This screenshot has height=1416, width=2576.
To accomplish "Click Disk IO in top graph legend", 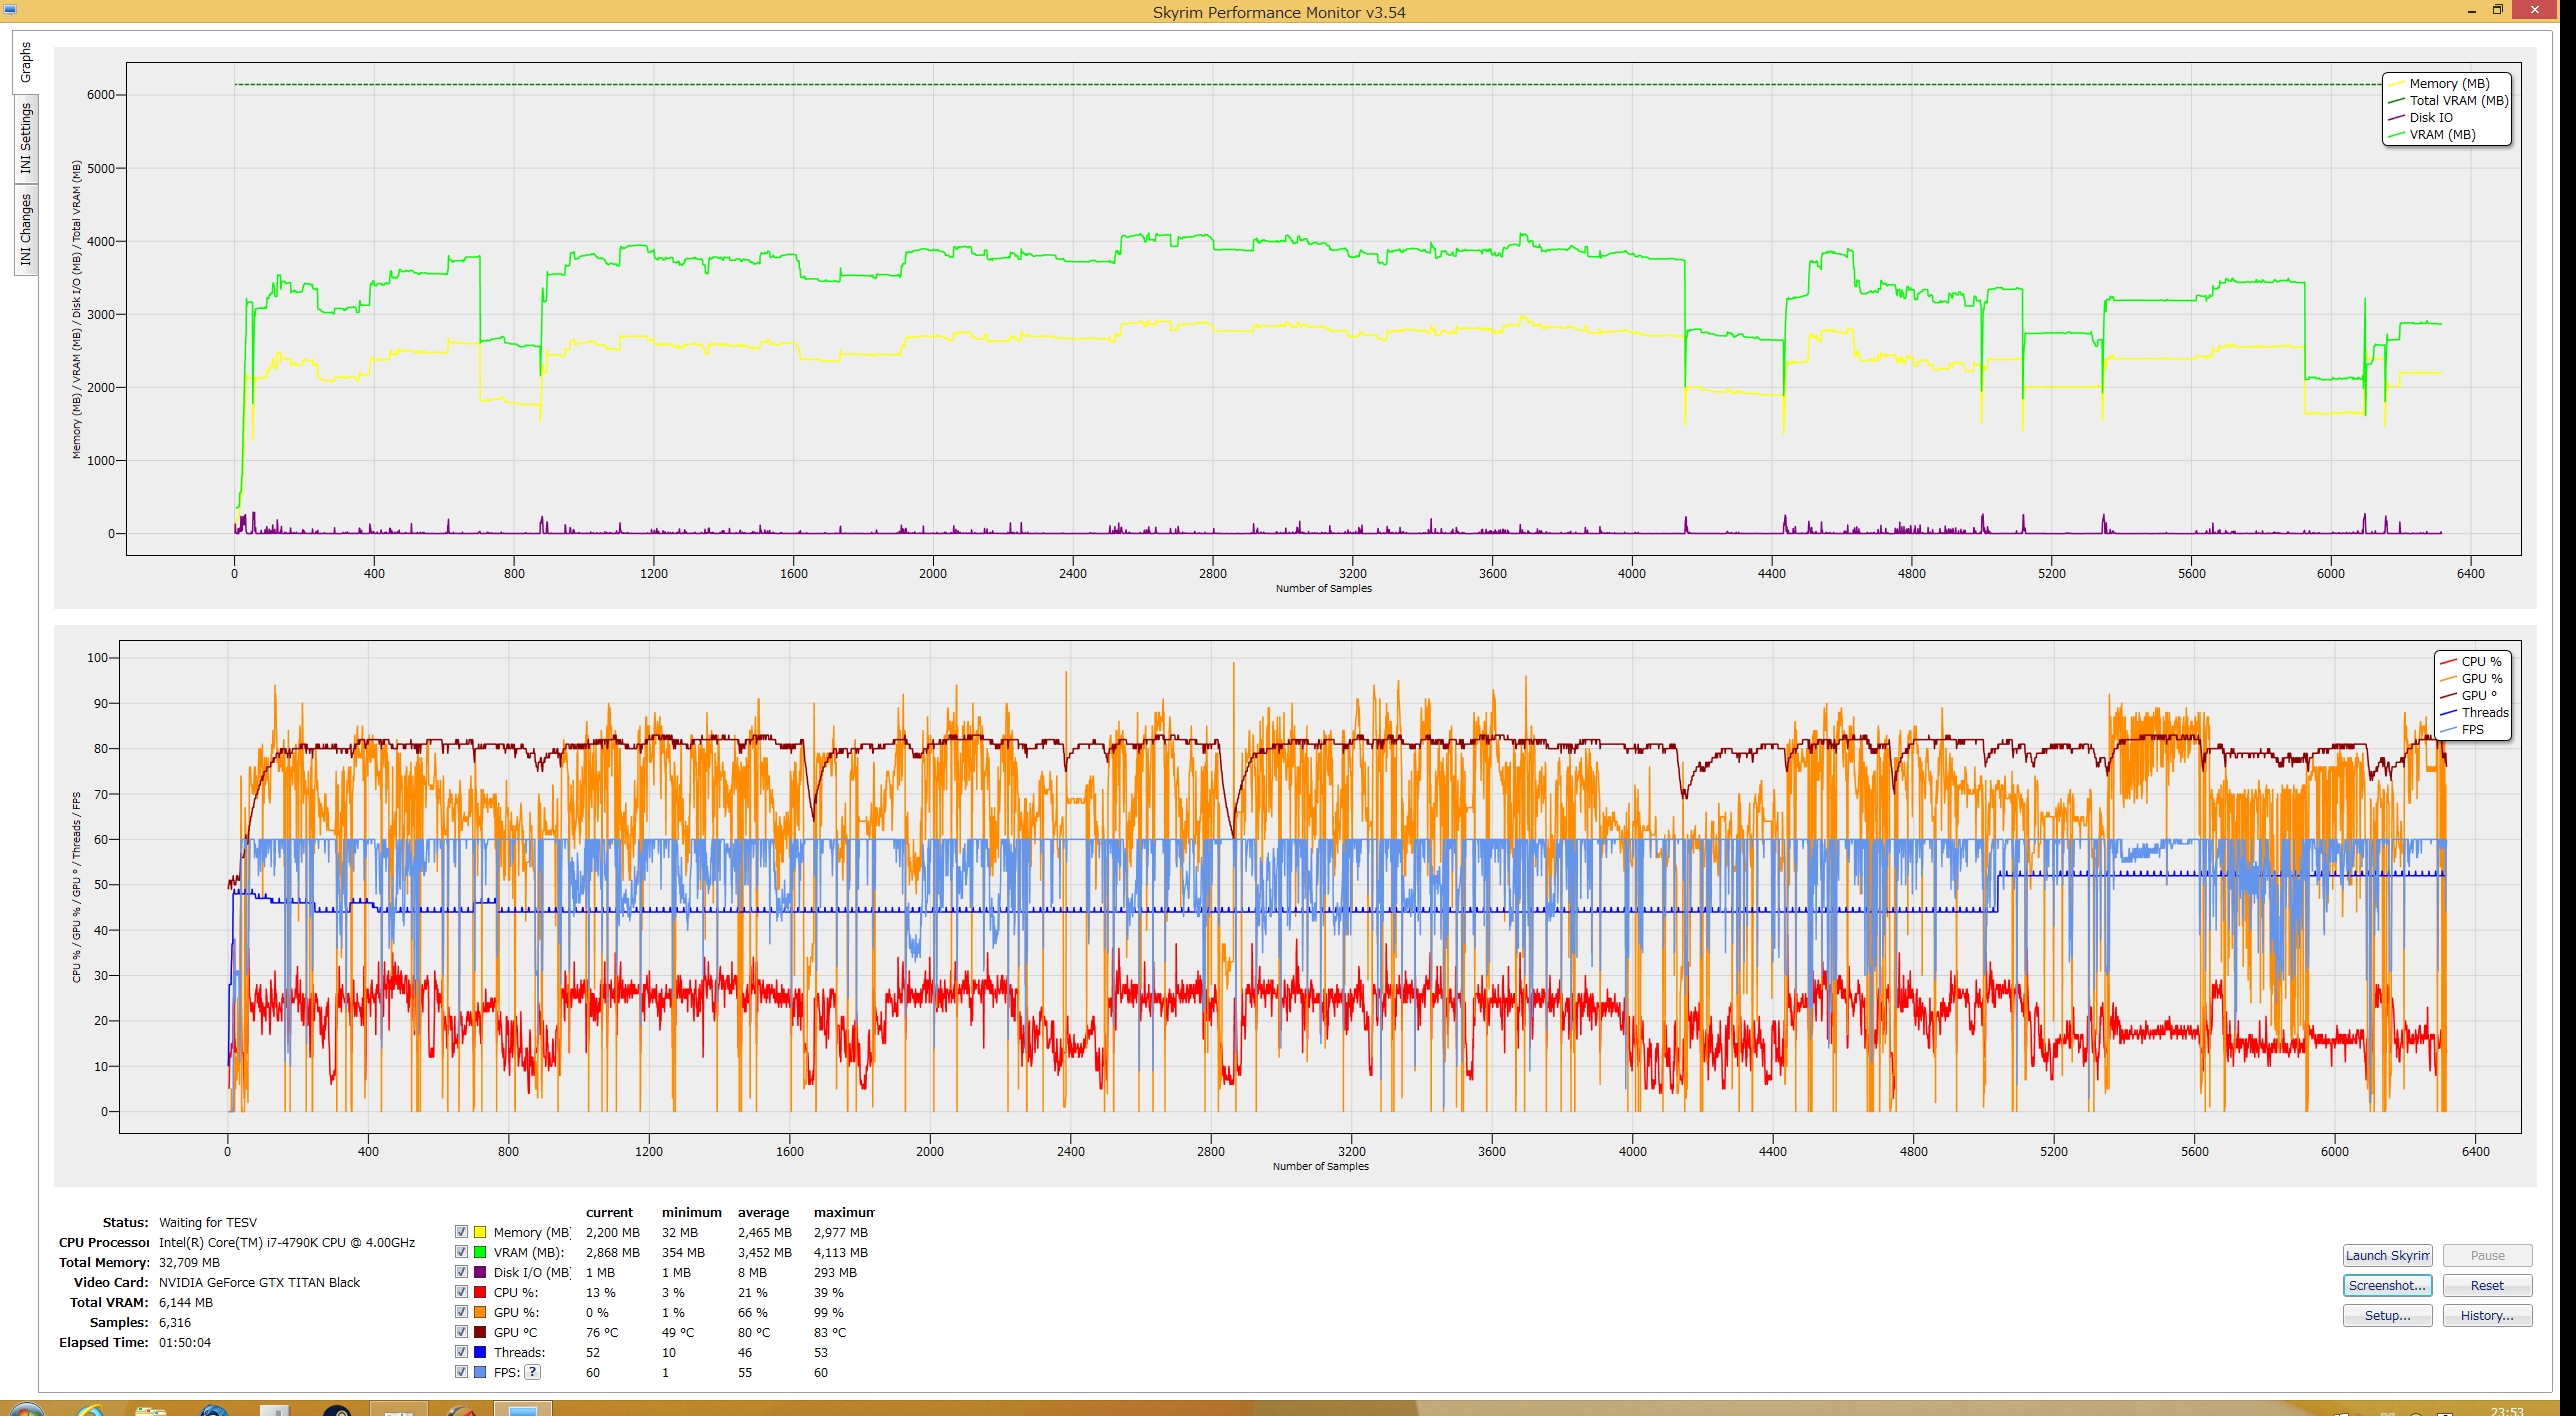I will click(2430, 118).
